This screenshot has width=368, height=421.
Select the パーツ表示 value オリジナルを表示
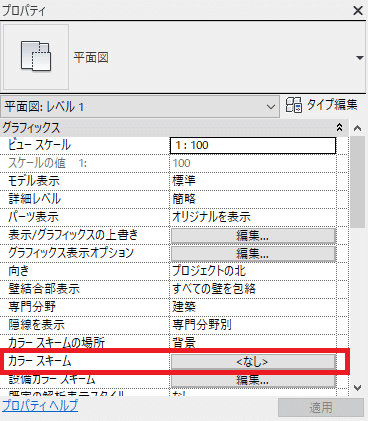tap(211, 217)
